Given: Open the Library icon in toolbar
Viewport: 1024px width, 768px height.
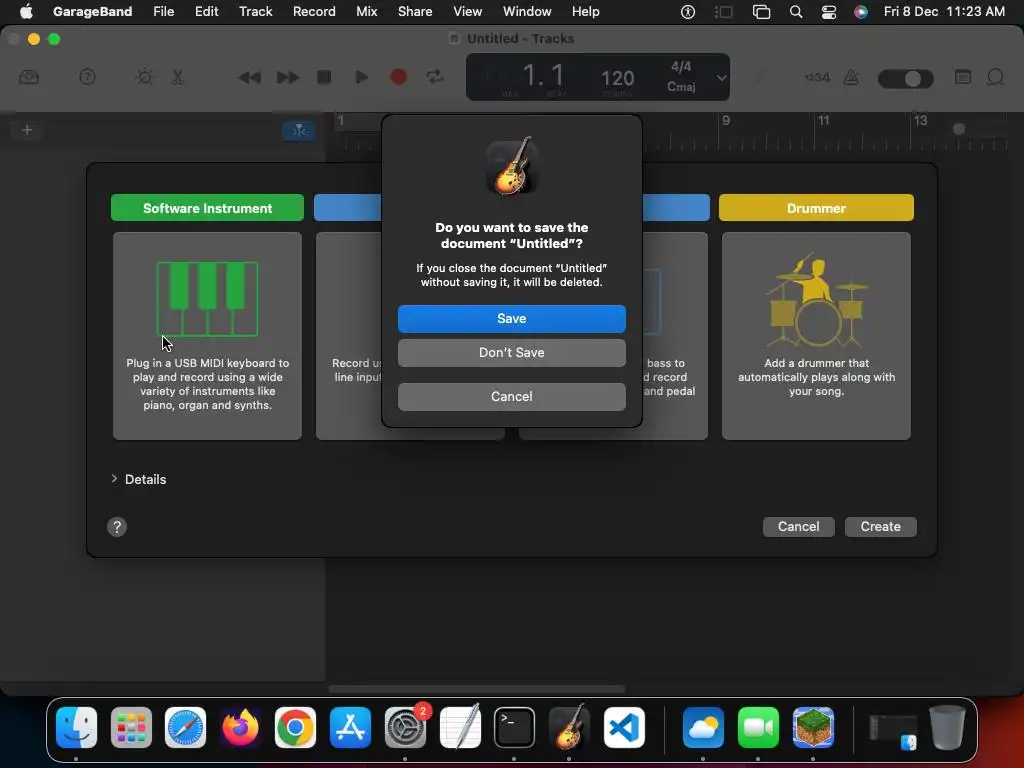Looking at the screenshot, I should point(29,77).
